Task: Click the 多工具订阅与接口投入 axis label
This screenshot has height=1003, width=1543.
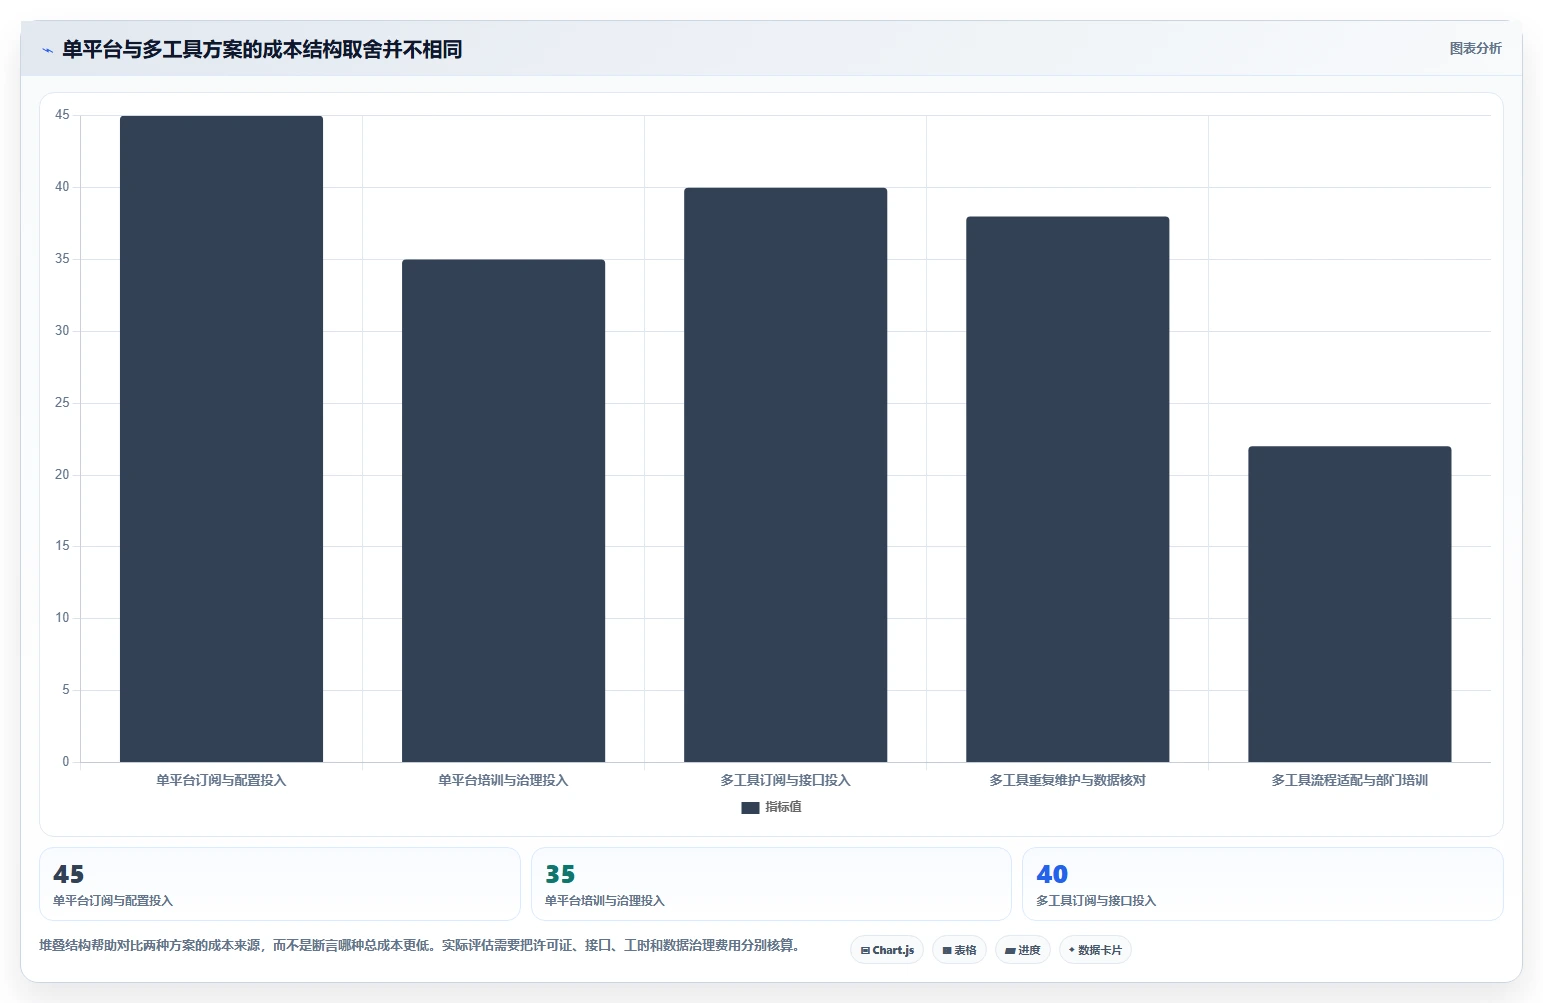Action: click(785, 780)
